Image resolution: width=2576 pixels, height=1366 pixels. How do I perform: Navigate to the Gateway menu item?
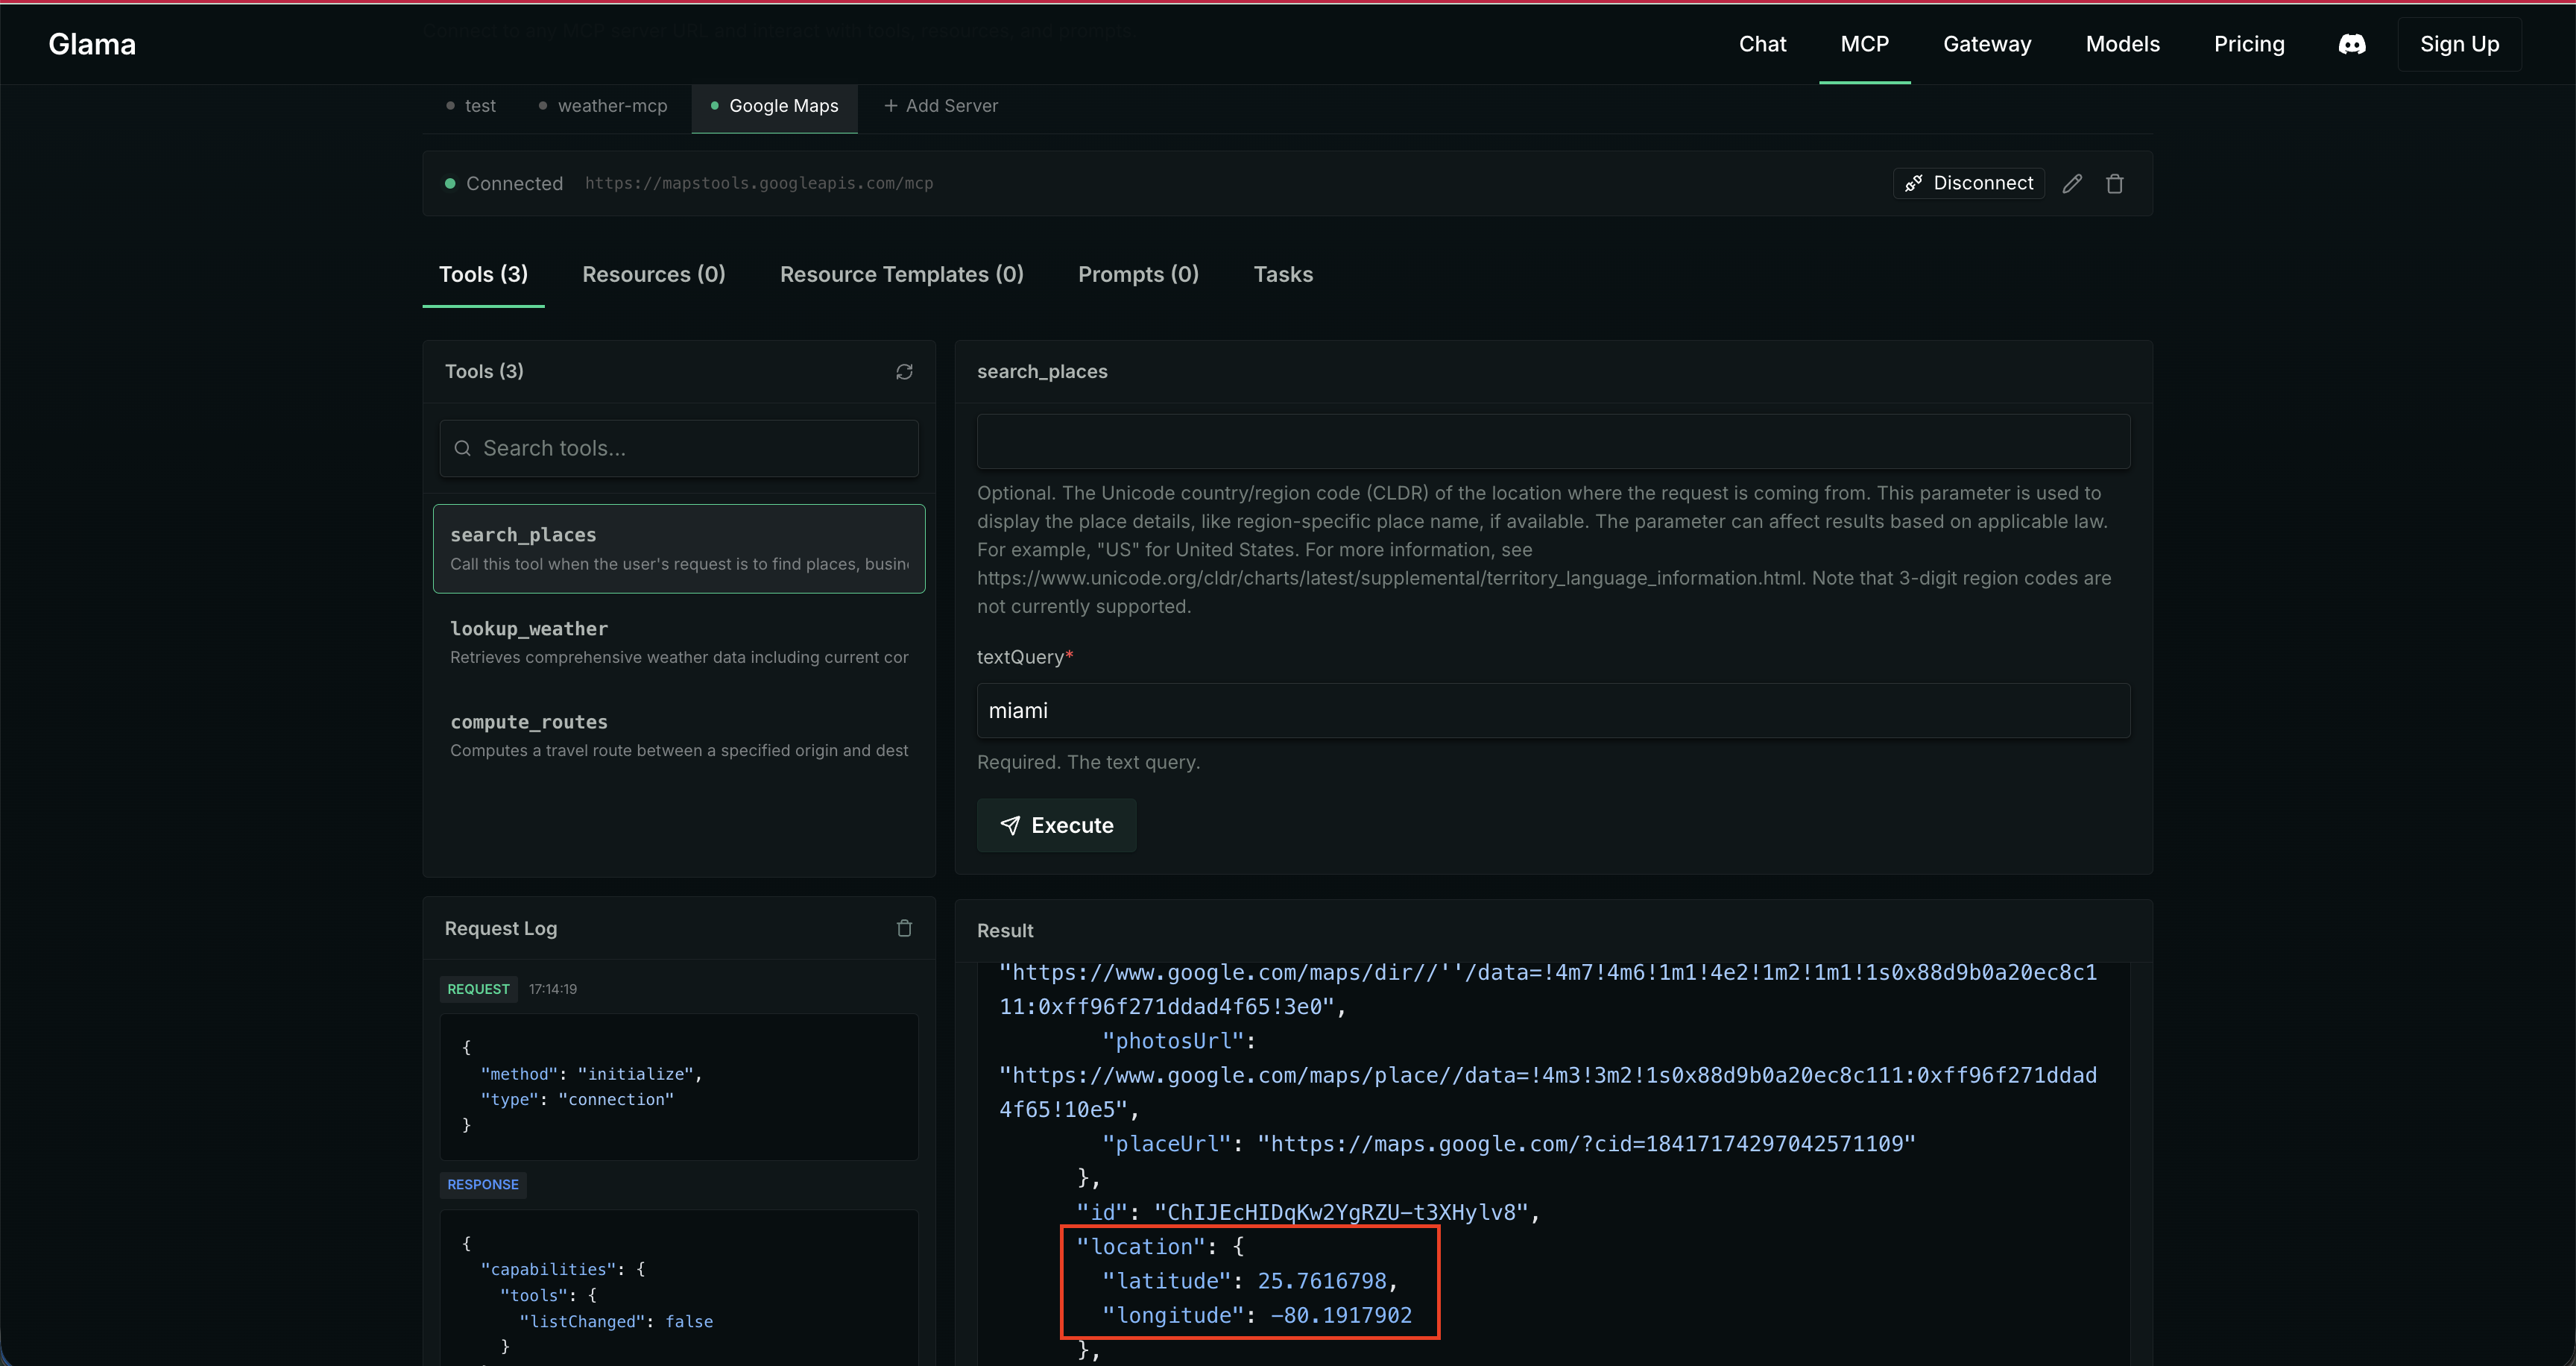click(1987, 44)
